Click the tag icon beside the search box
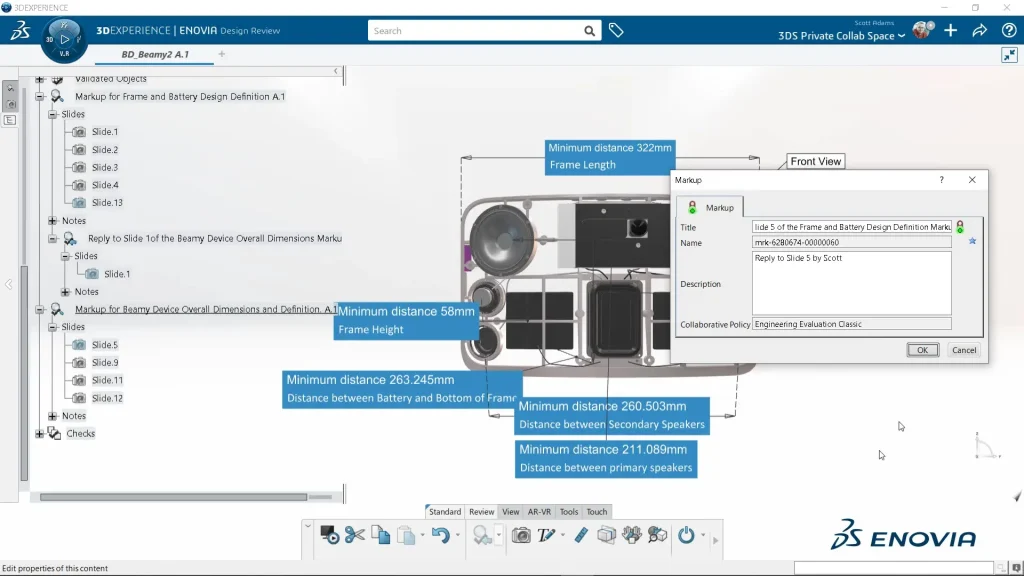This screenshot has width=1024, height=576. pos(616,31)
